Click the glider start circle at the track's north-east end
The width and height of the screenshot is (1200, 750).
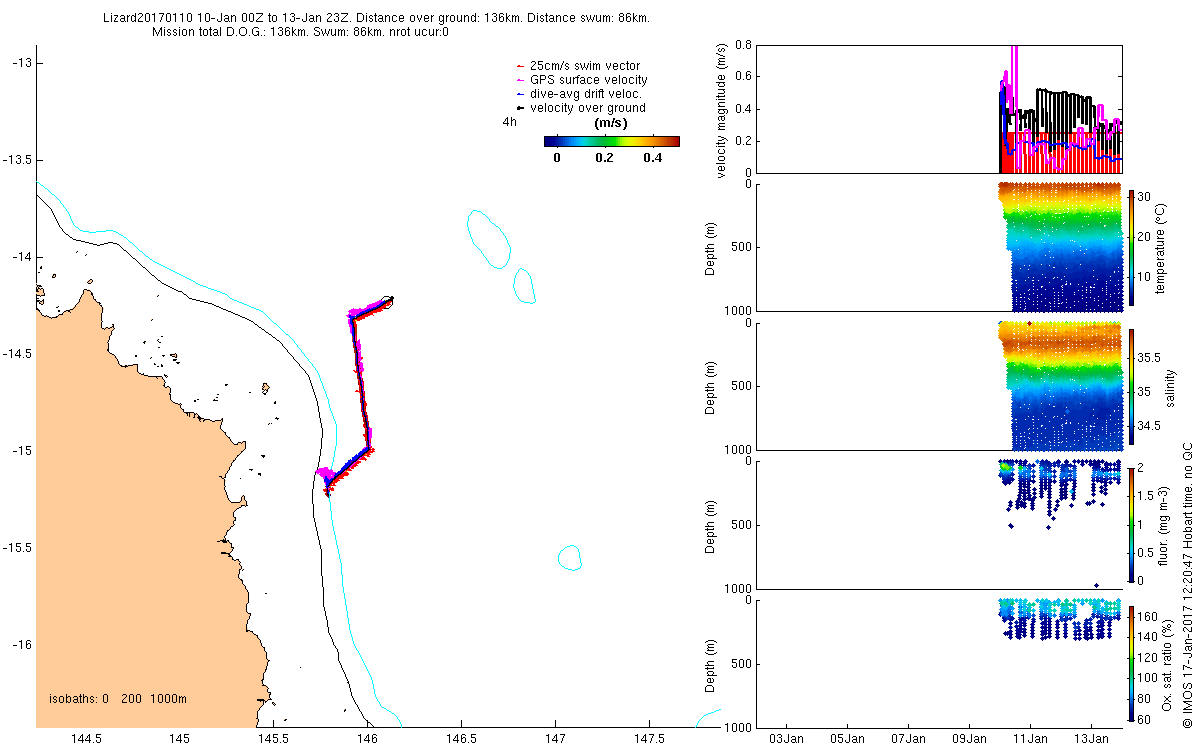[x=388, y=300]
